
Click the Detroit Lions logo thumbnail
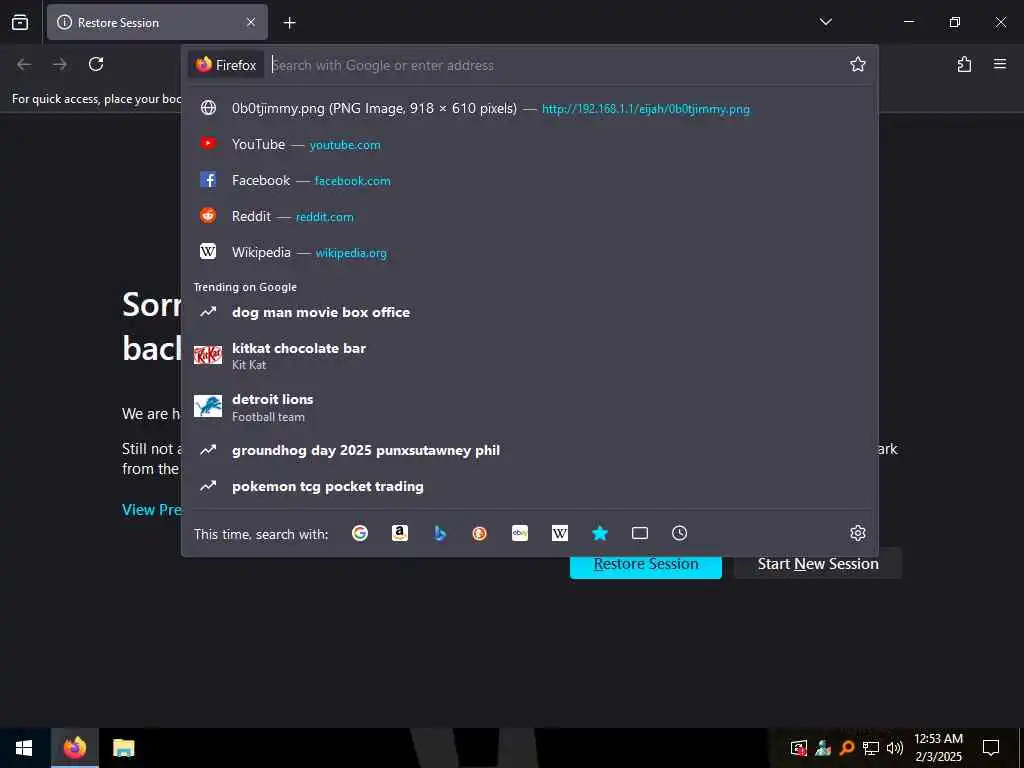(208, 406)
